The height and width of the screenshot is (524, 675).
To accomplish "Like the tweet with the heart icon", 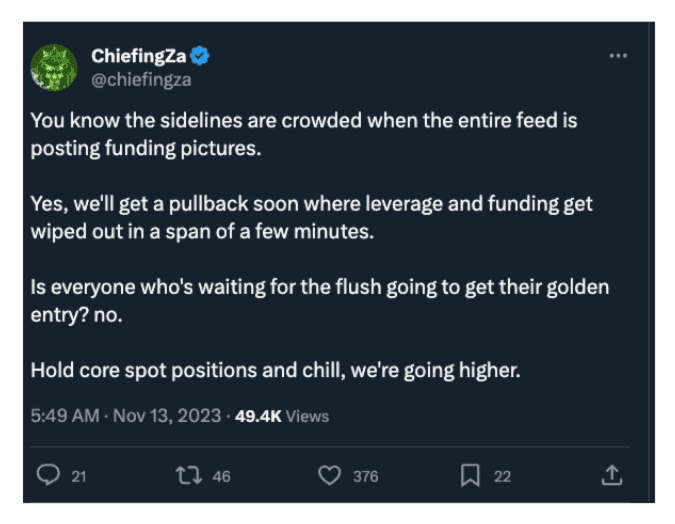I will pyautogui.click(x=329, y=476).
